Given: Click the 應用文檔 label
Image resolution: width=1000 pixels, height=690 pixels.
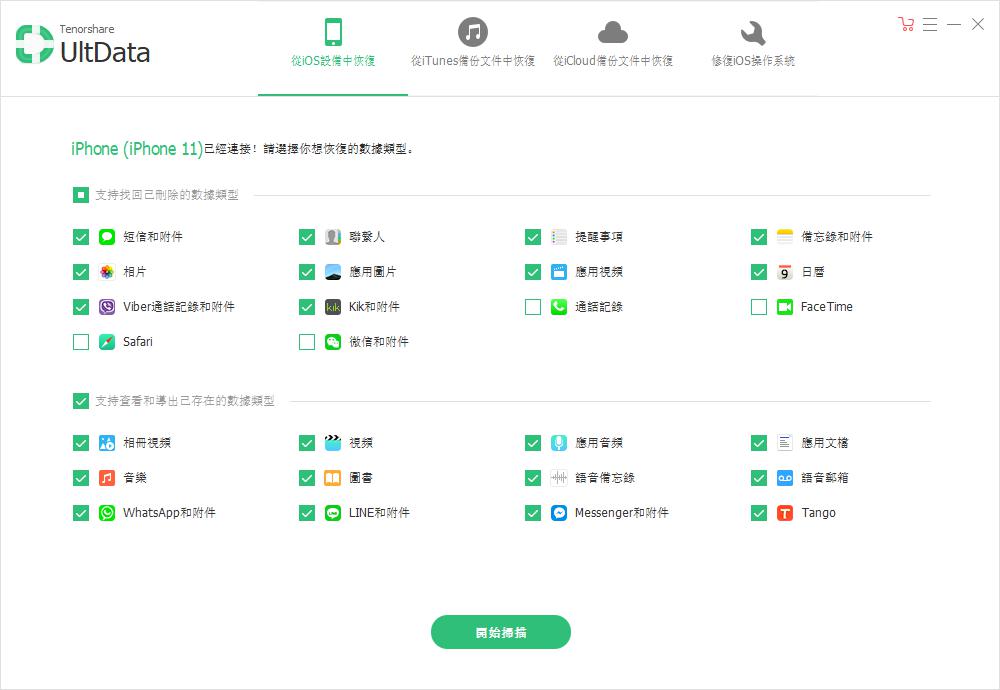Looking at the screenshot, I should click(825, 443).
